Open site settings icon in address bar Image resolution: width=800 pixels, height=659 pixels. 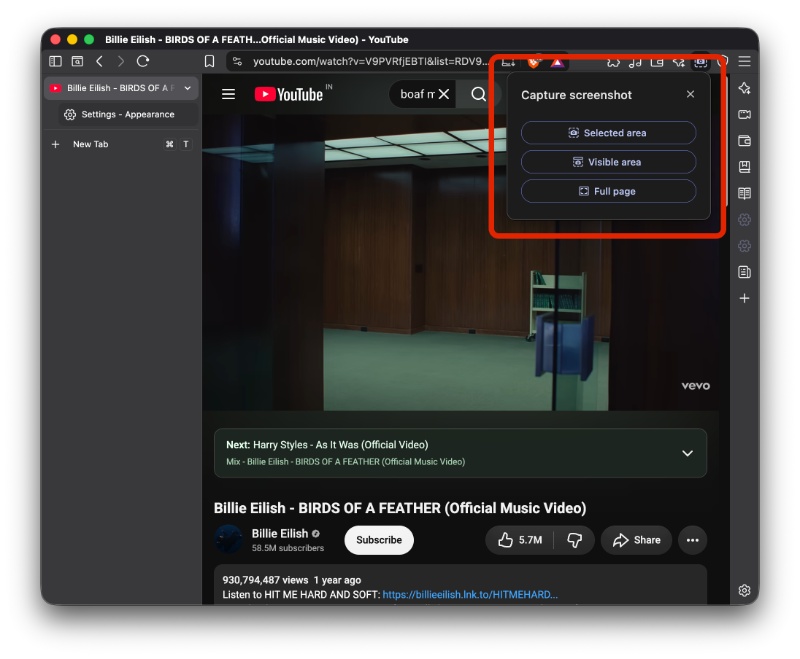click(x=237, y=61)
